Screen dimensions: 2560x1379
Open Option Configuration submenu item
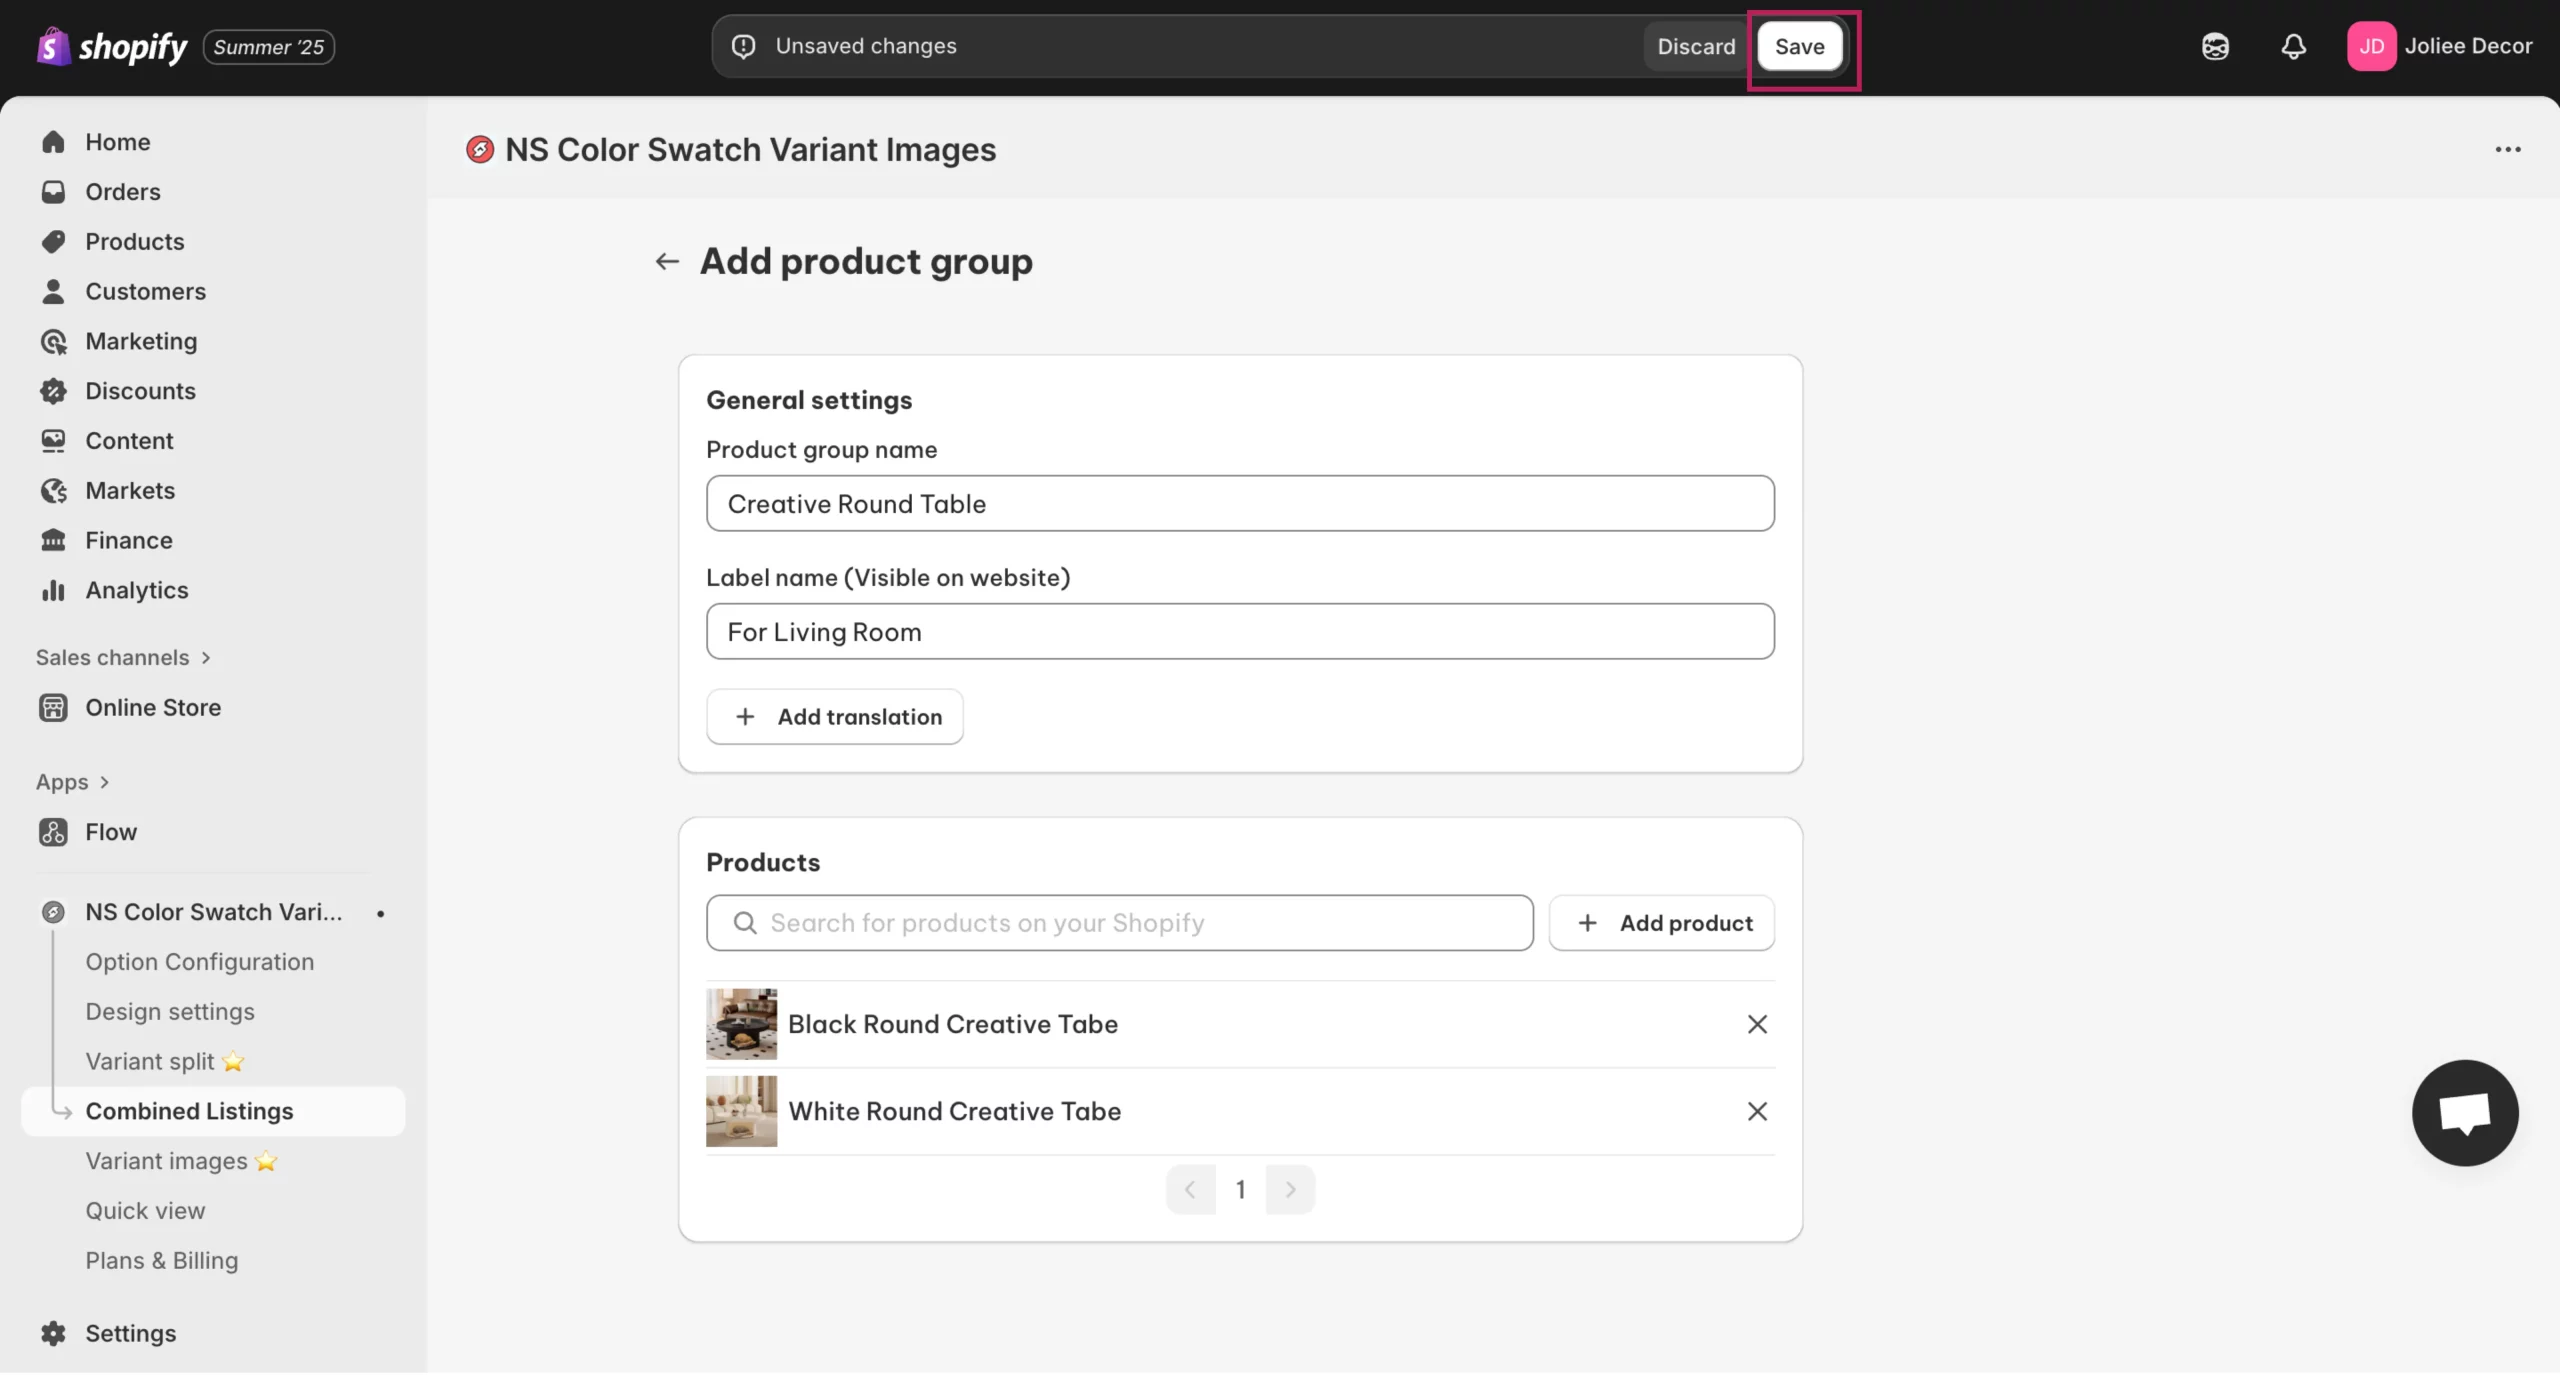click(200, 962)
